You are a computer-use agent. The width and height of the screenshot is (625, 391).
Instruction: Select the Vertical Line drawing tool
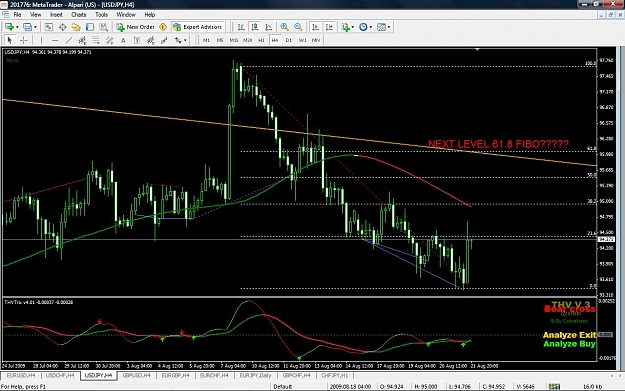pos(41,40)
